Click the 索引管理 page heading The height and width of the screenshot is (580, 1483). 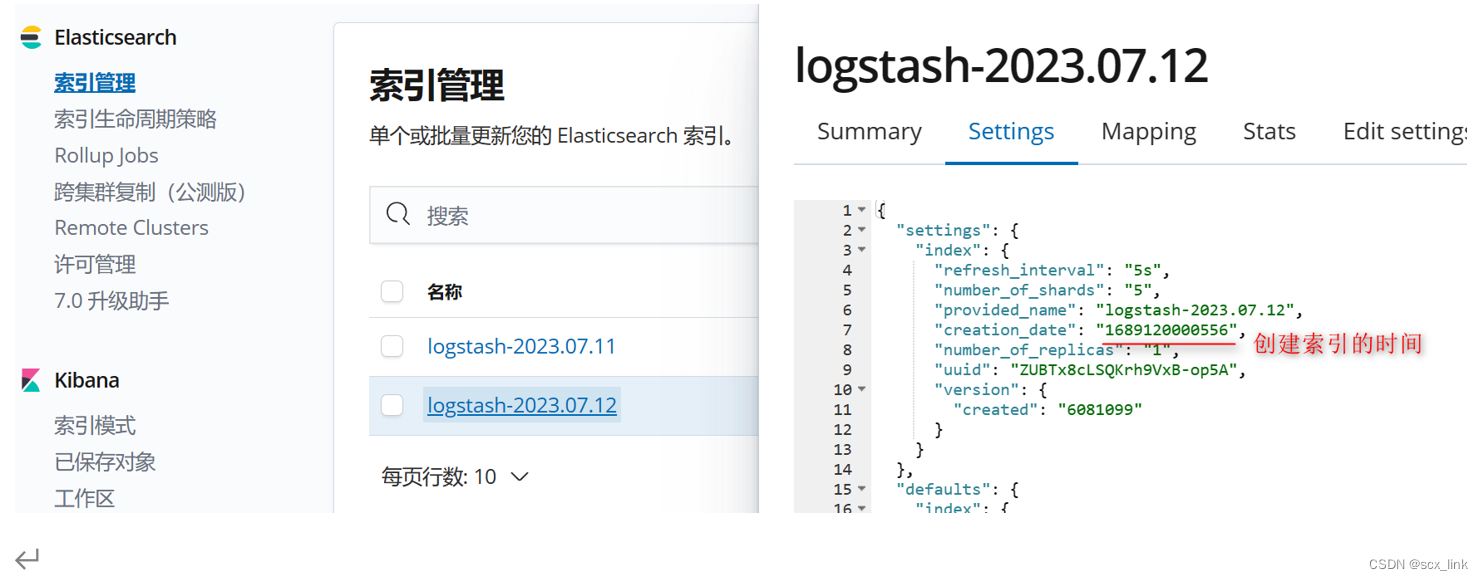click(437, 86)
